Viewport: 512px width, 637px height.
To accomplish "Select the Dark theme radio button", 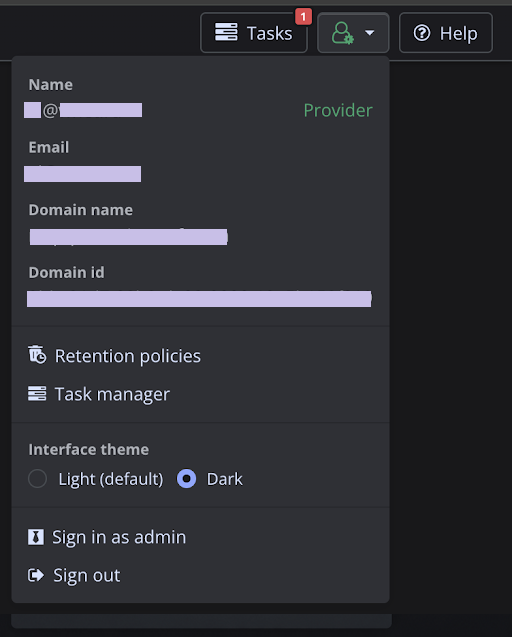I will (x=187, y=479).
